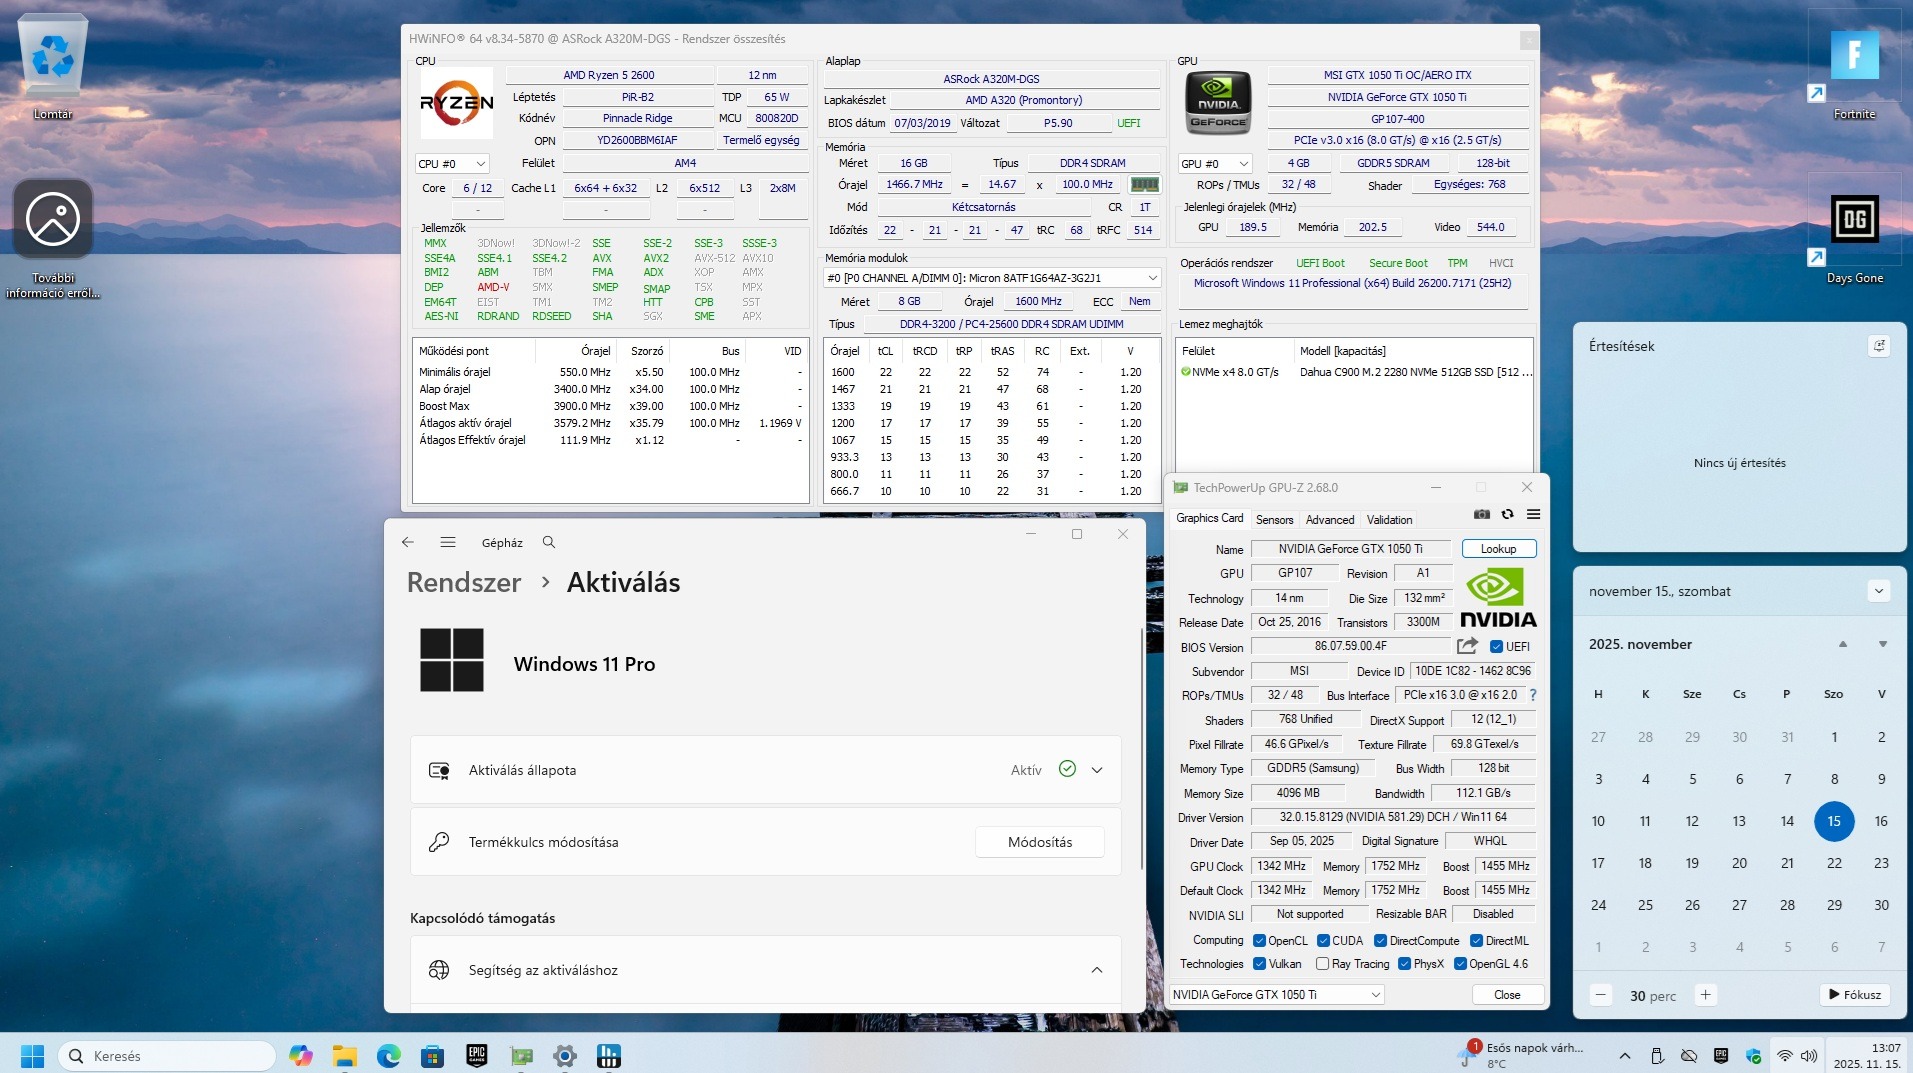The width and height of the screenshot is (1913, 1073).
Task: Toggle the OpenCL checkbox
Action: pos(1259,940)
